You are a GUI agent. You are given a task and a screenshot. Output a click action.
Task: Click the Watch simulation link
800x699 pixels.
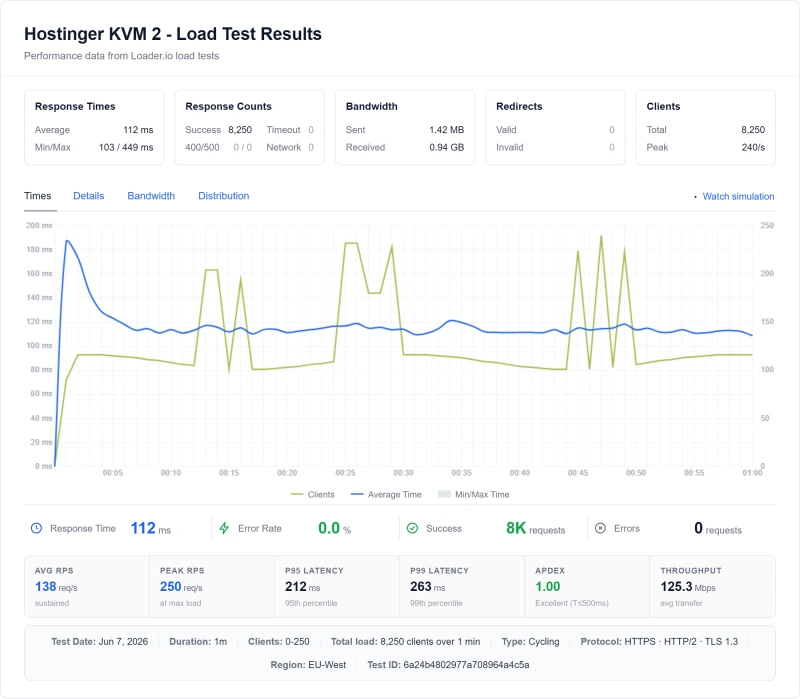point(738,196)
